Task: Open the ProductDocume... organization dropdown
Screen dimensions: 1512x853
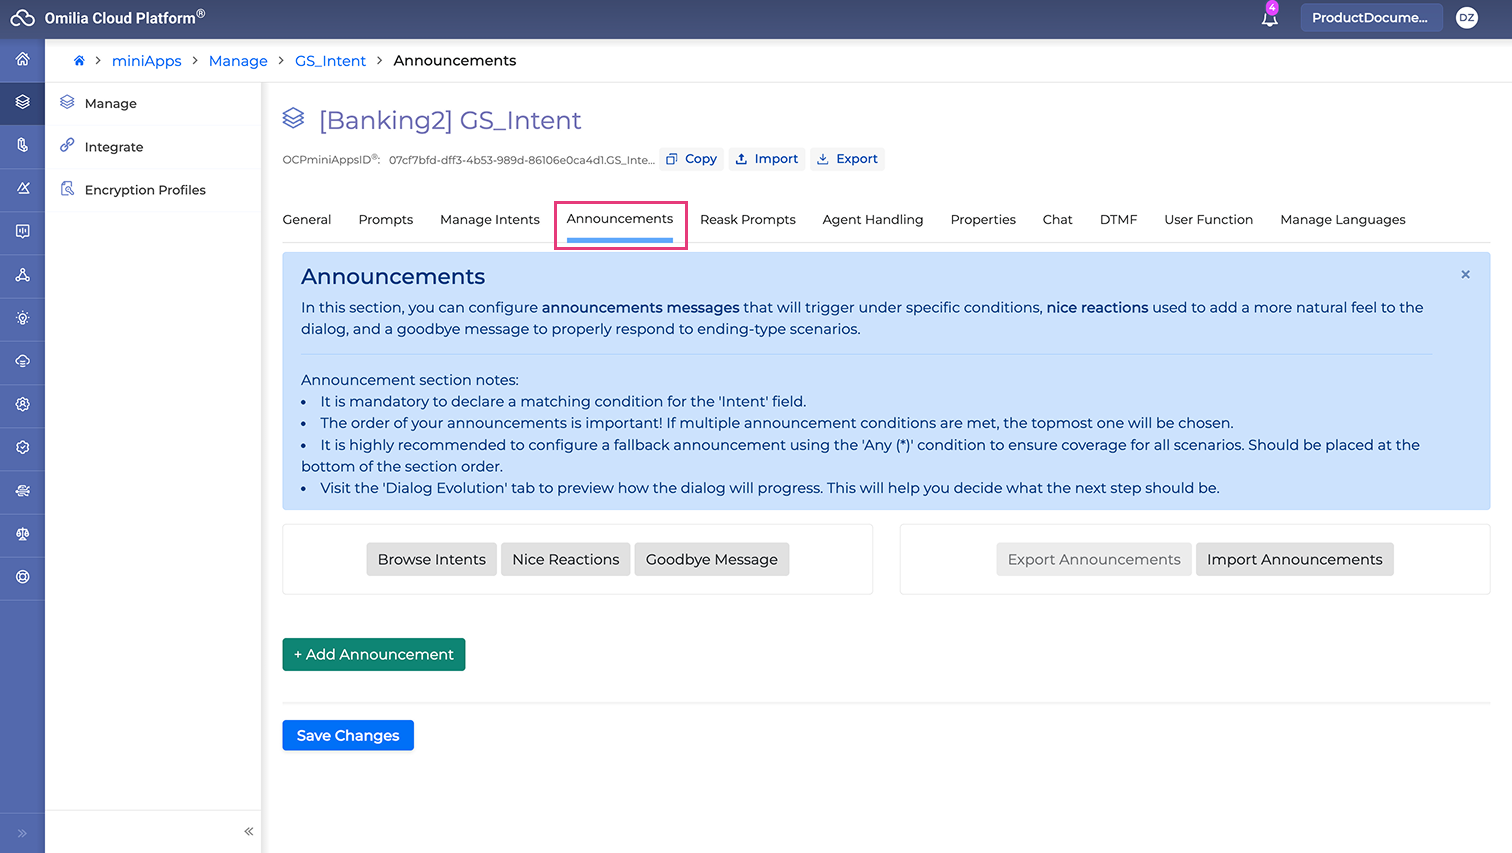Action: point(1370,18)
